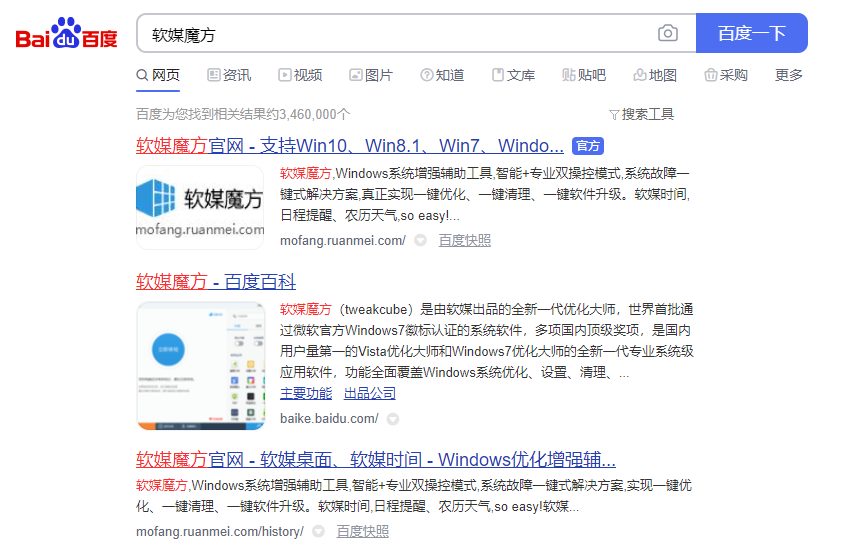Click the camera image search icon

(668, 33)
